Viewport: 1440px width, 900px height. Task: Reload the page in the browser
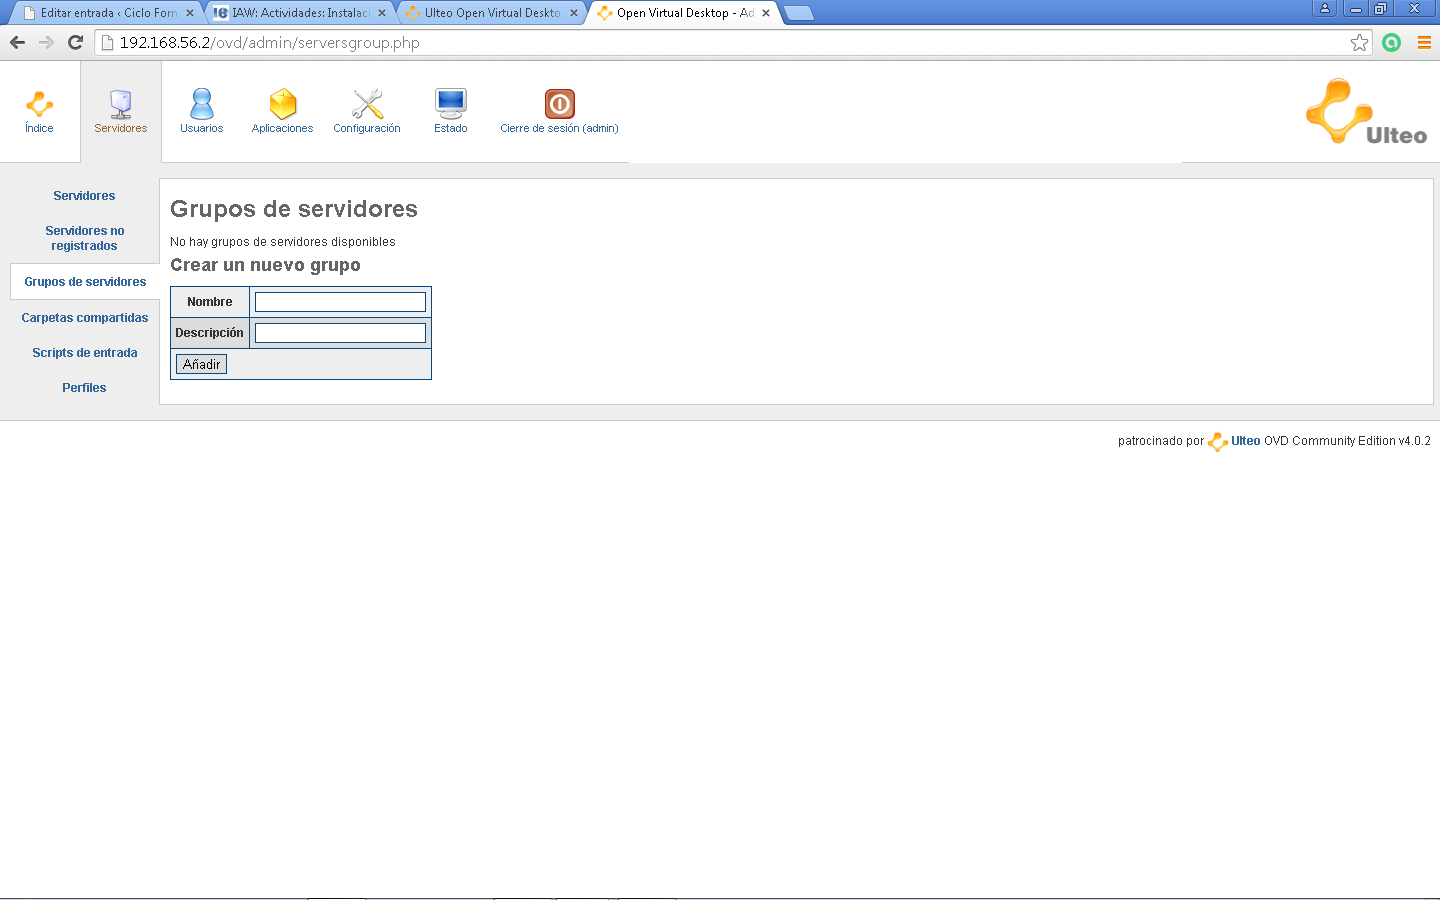75,42
